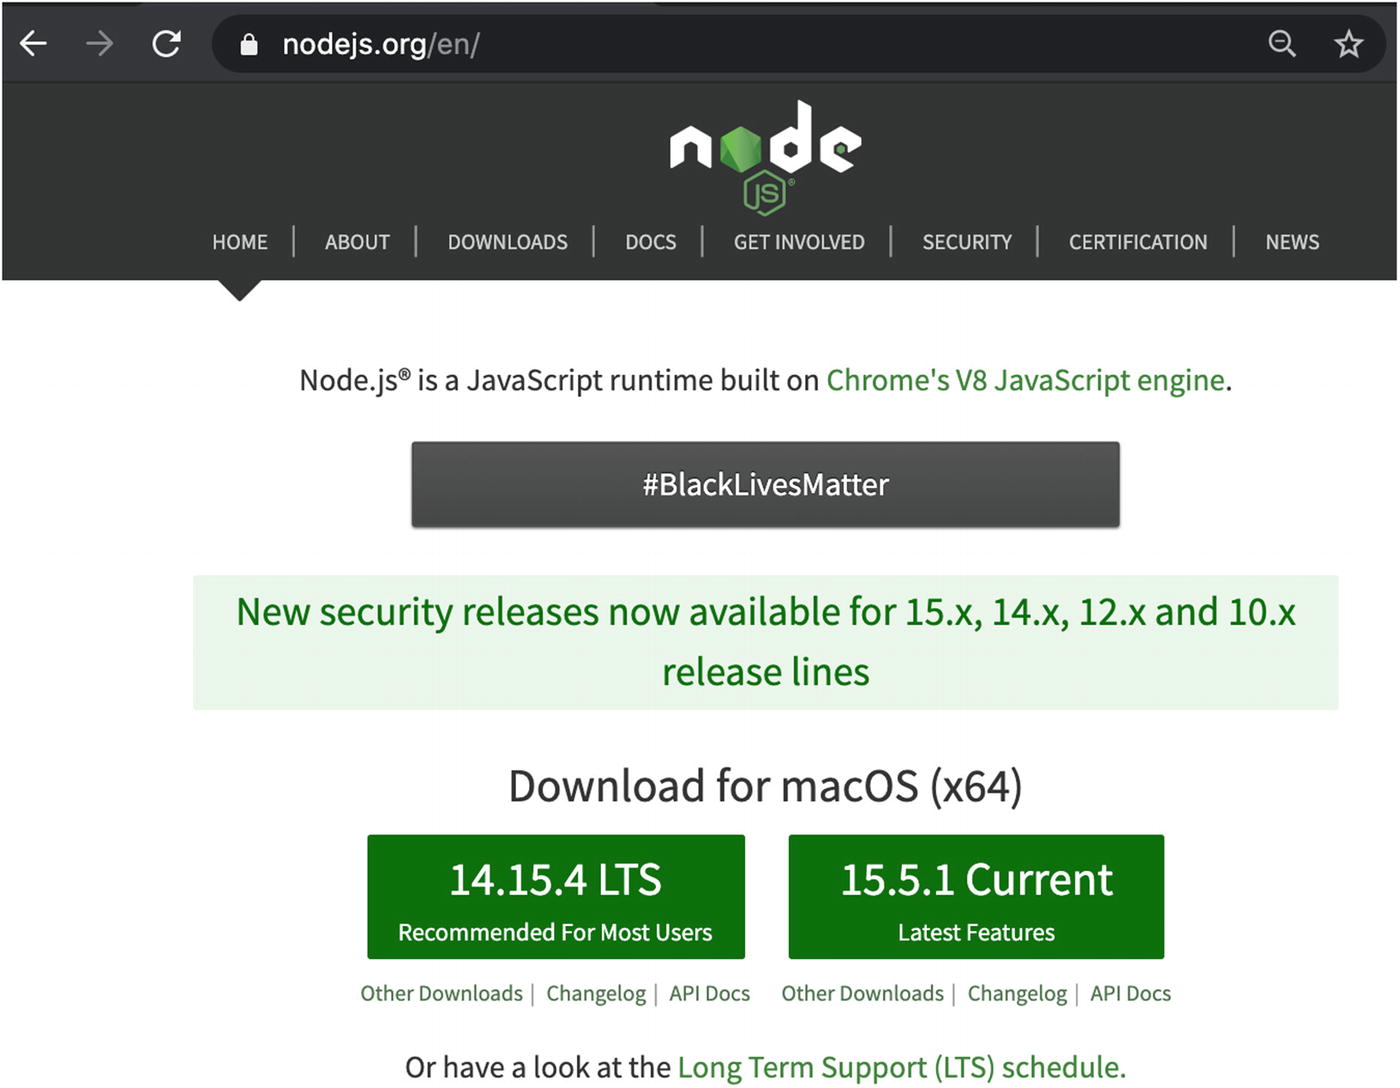Open Chrome's V8 JavaScript engine link

click(x=1025, y=380)
